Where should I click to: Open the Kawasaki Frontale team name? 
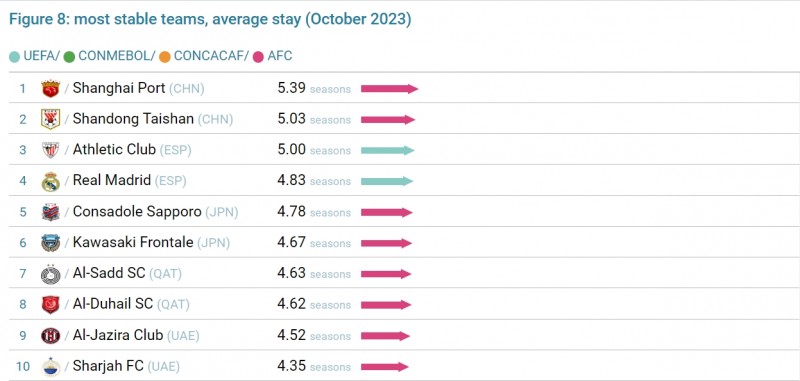click(x=133, y=242)
